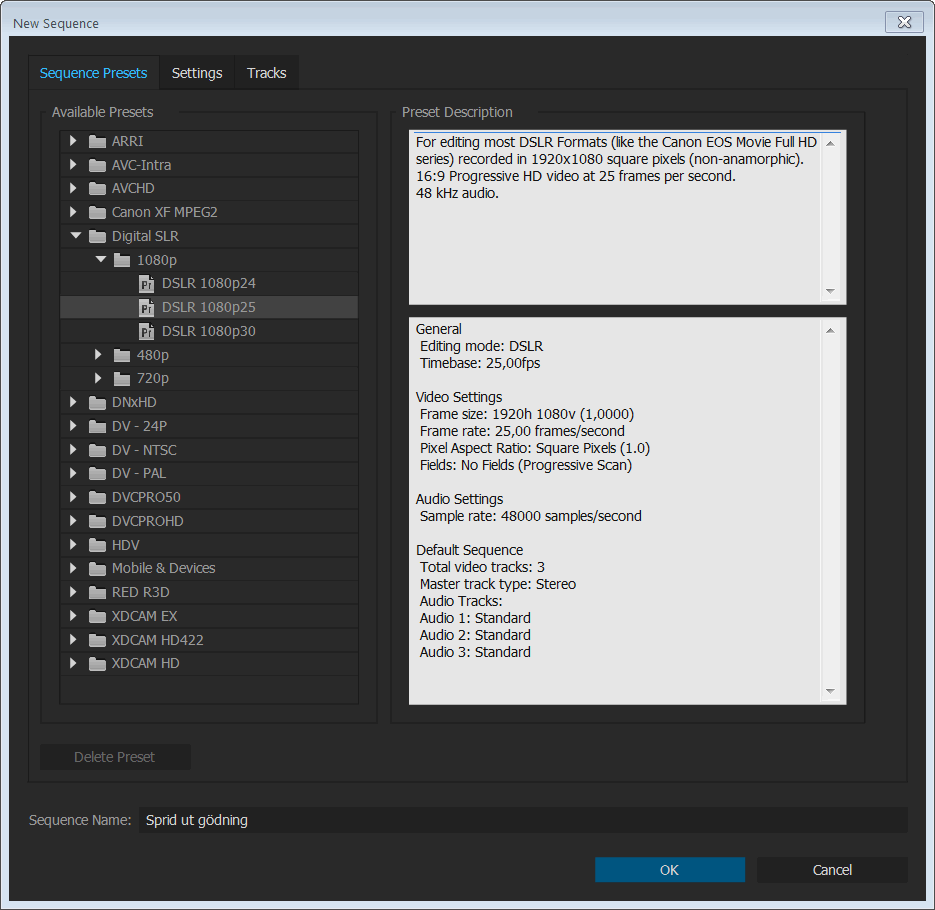
Task: Click the DNxHD folder icon
Action: (x=97, y=402)
